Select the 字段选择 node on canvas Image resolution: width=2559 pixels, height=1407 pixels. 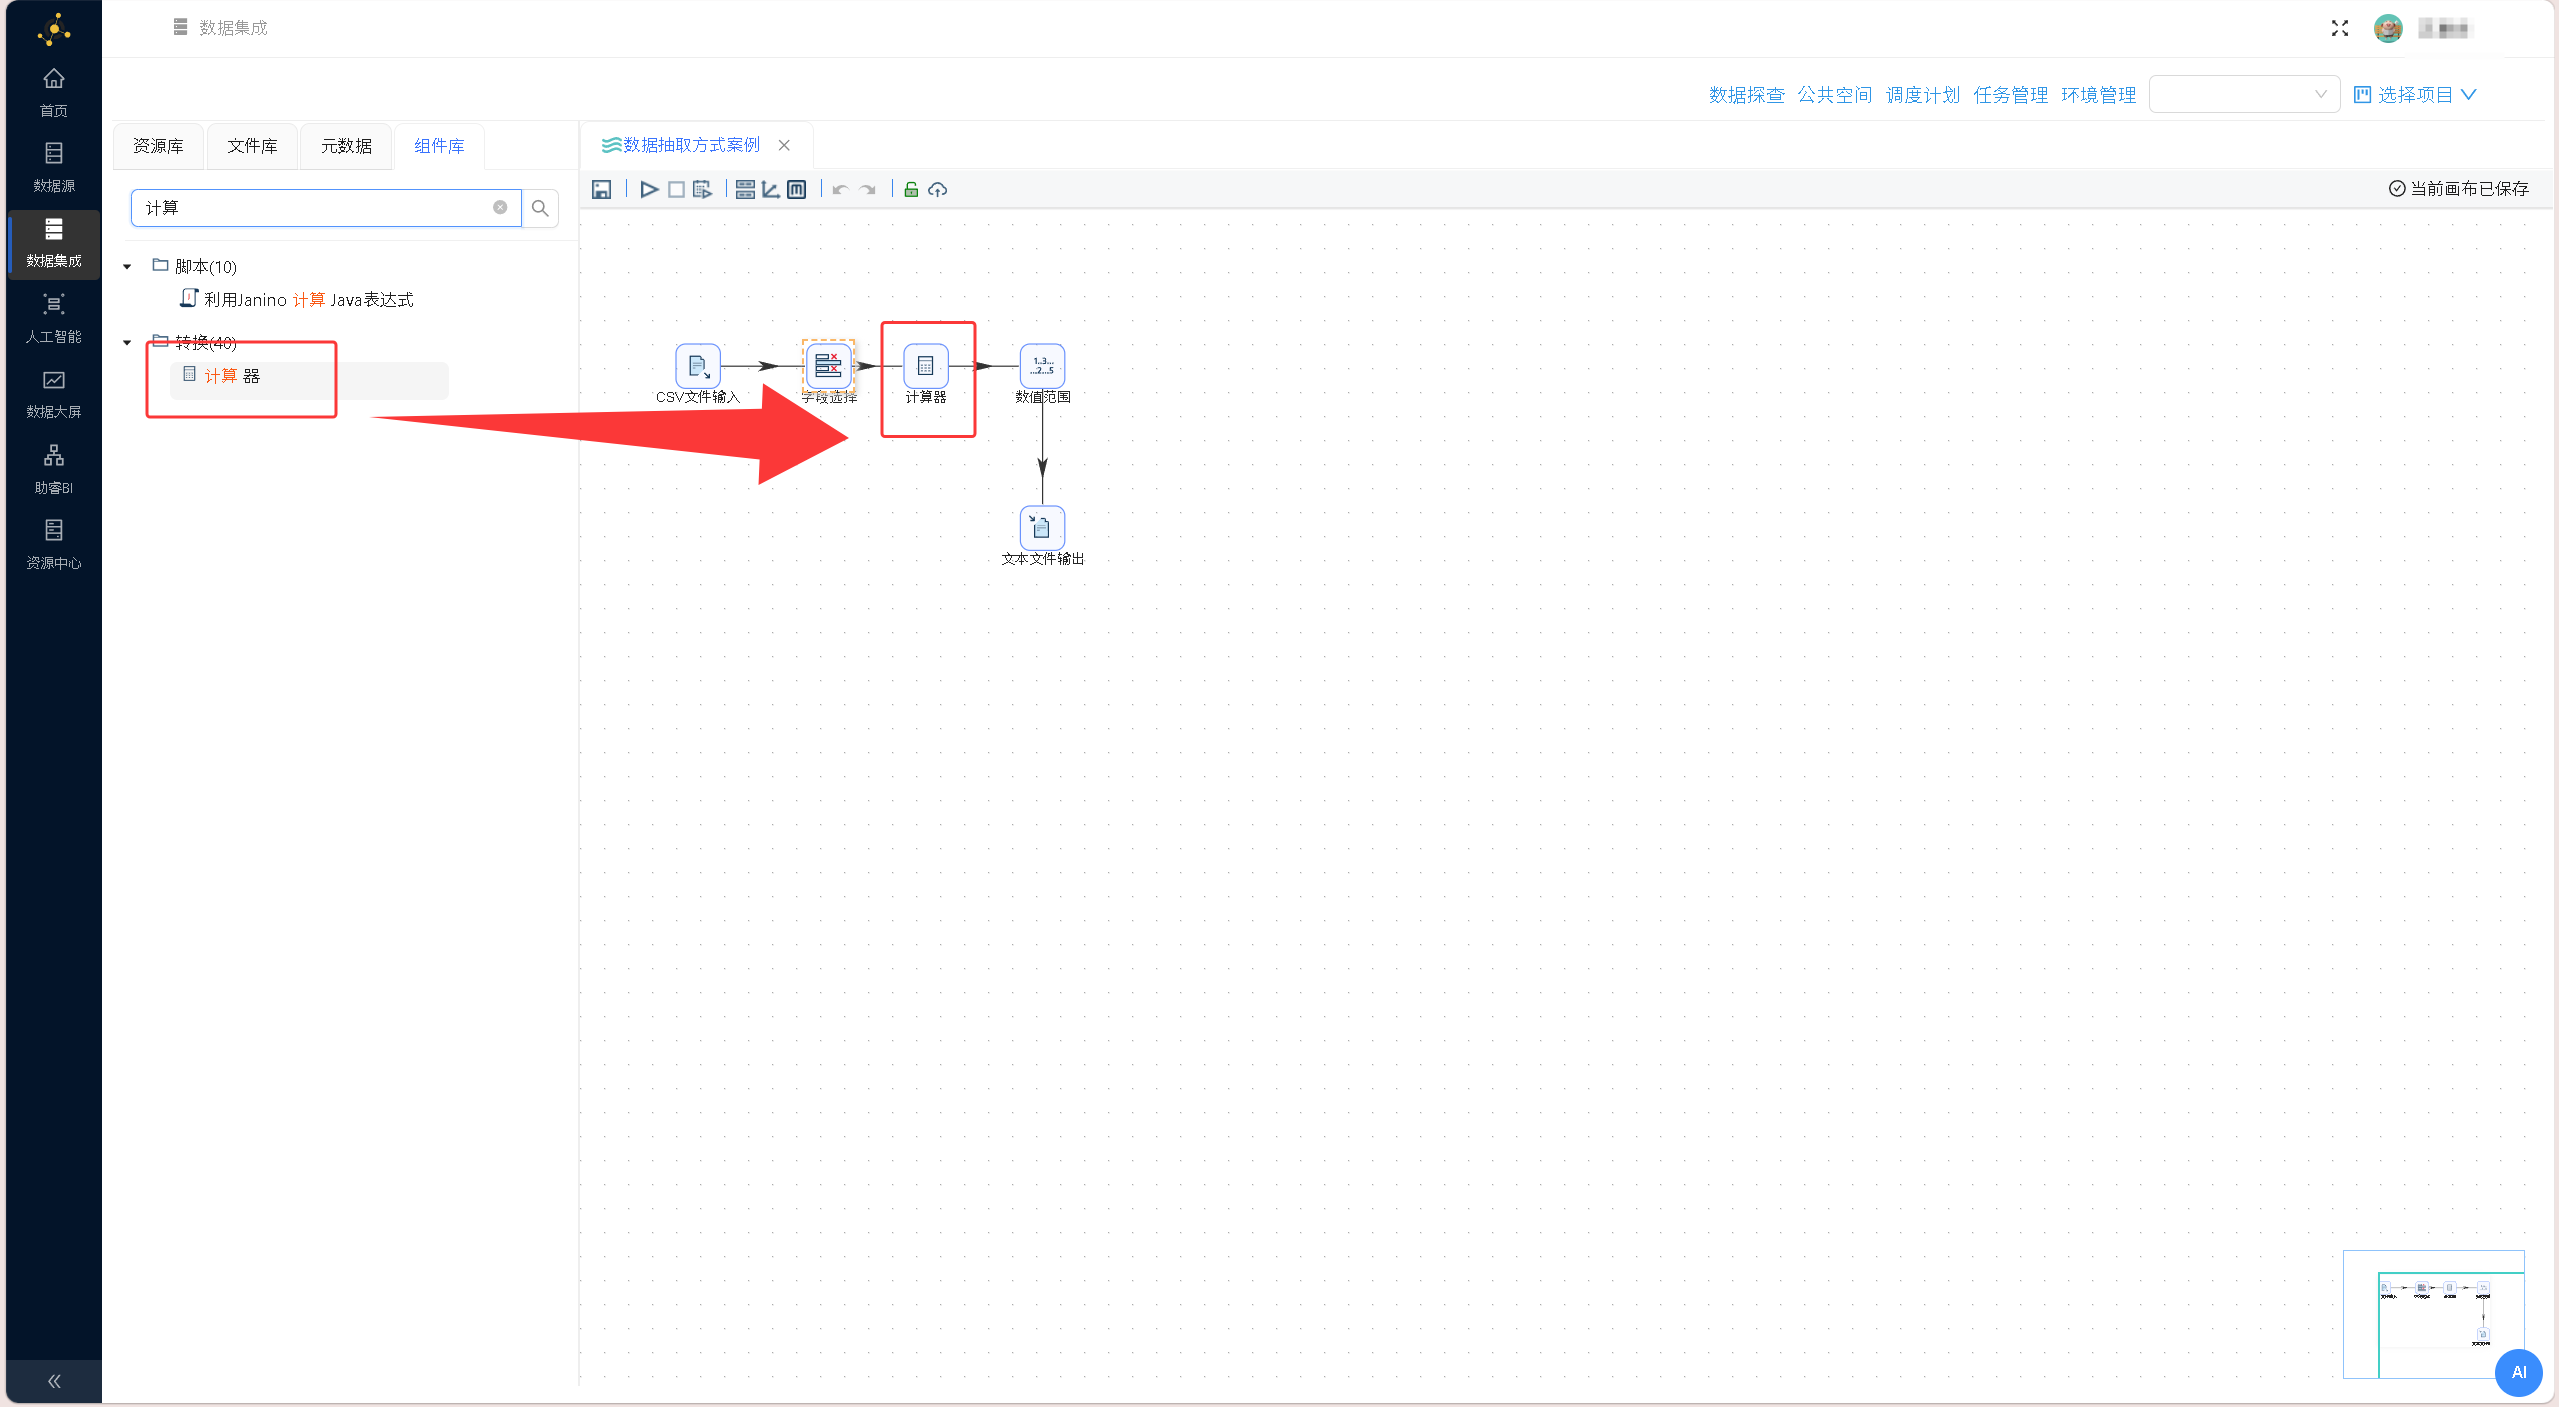pyautogui.click(x=828, y=366)
